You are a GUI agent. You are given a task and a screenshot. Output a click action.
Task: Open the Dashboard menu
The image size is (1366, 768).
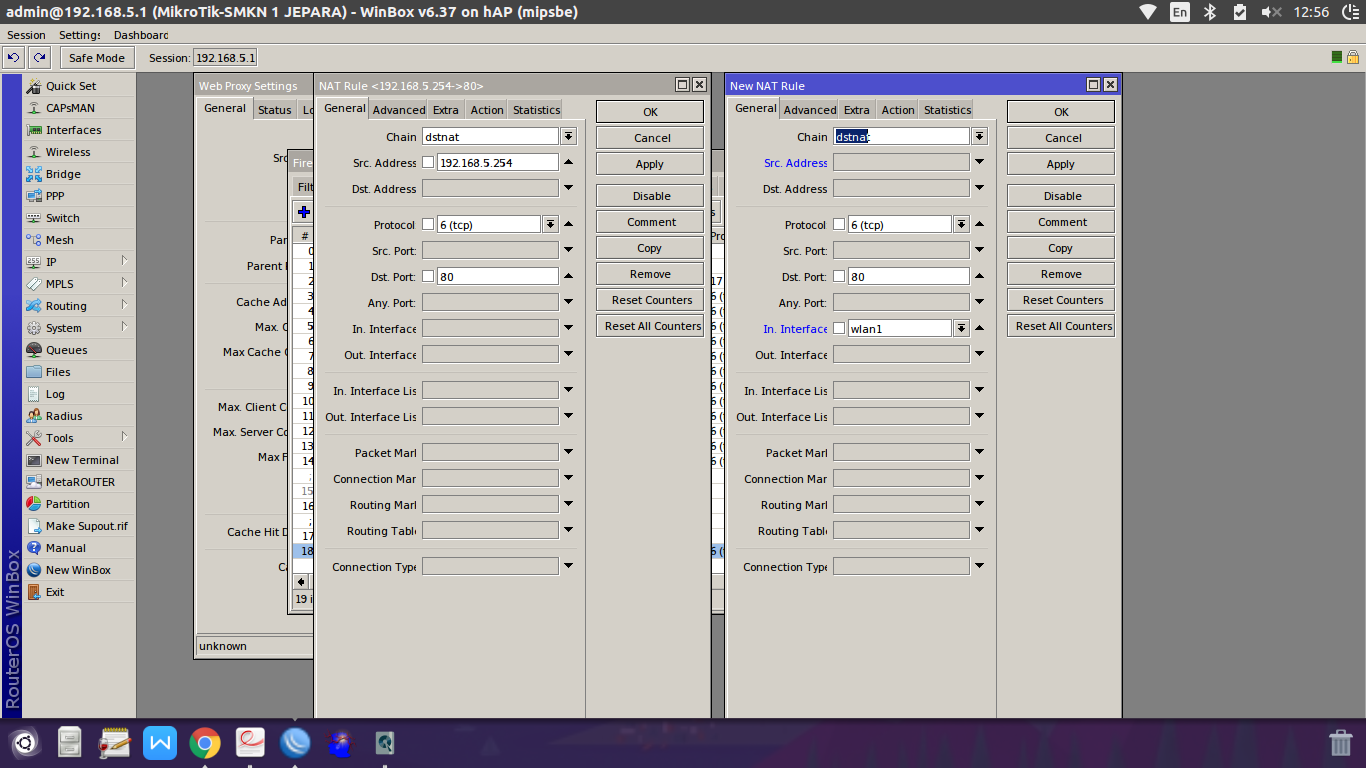click(x=140, y=35)
